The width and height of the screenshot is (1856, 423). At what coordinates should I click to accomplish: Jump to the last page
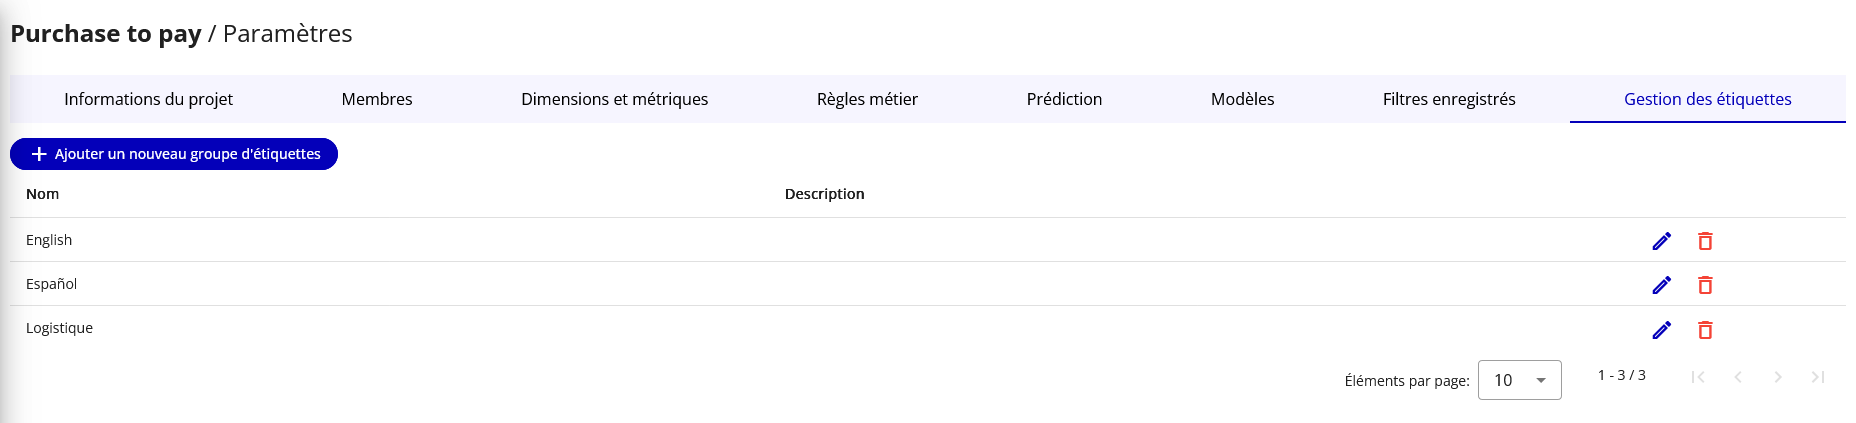1818,377
